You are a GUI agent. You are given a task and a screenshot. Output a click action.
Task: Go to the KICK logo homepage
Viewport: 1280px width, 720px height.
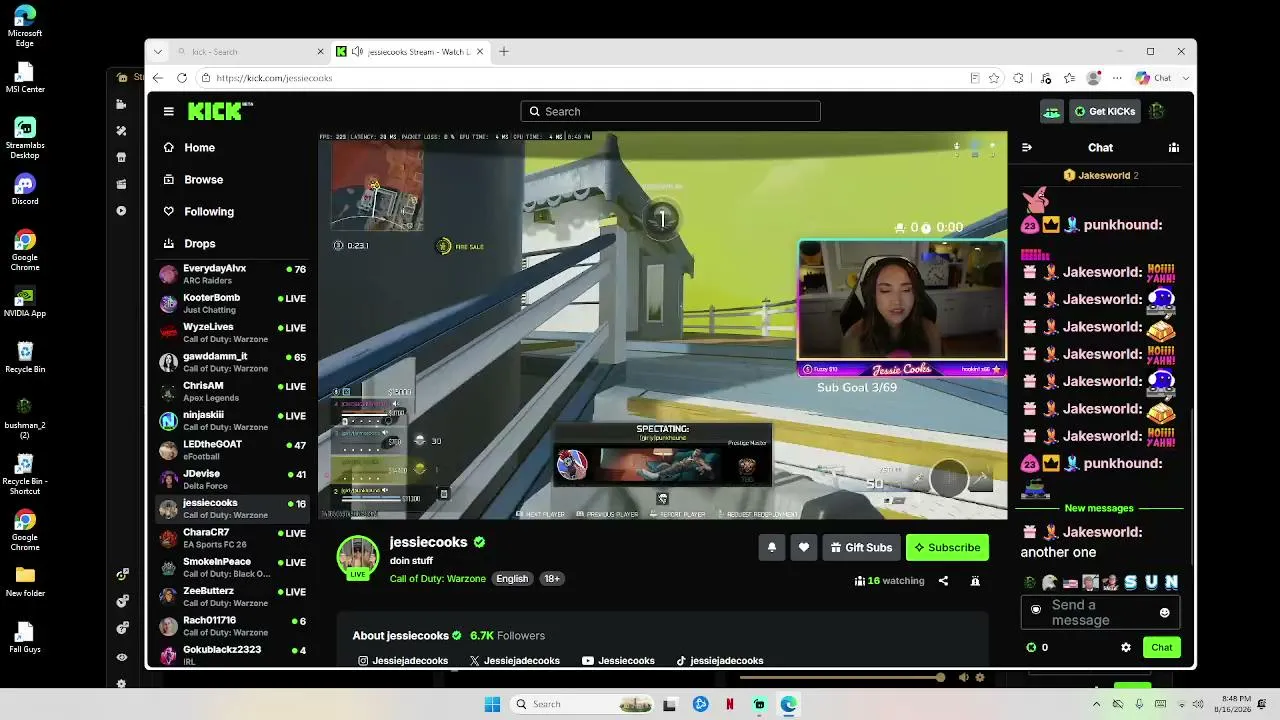[220, 111]
